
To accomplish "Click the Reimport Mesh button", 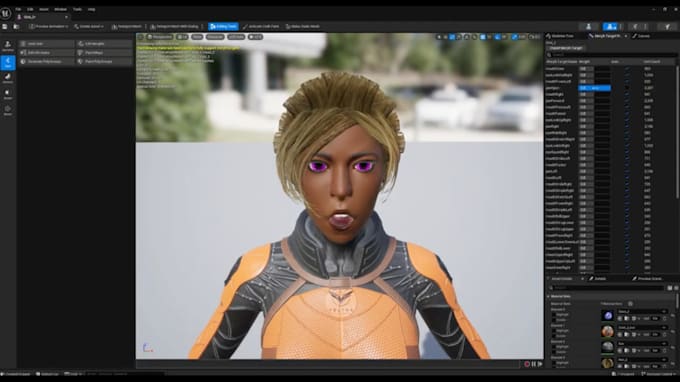I will pos(127,26).
